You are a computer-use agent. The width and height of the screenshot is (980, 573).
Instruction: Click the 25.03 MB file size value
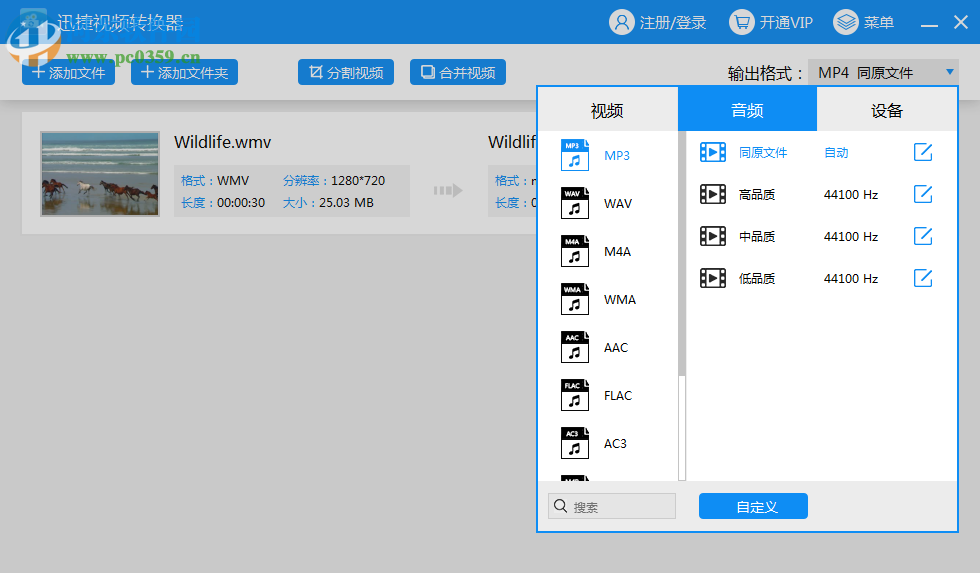coord(346,202)
